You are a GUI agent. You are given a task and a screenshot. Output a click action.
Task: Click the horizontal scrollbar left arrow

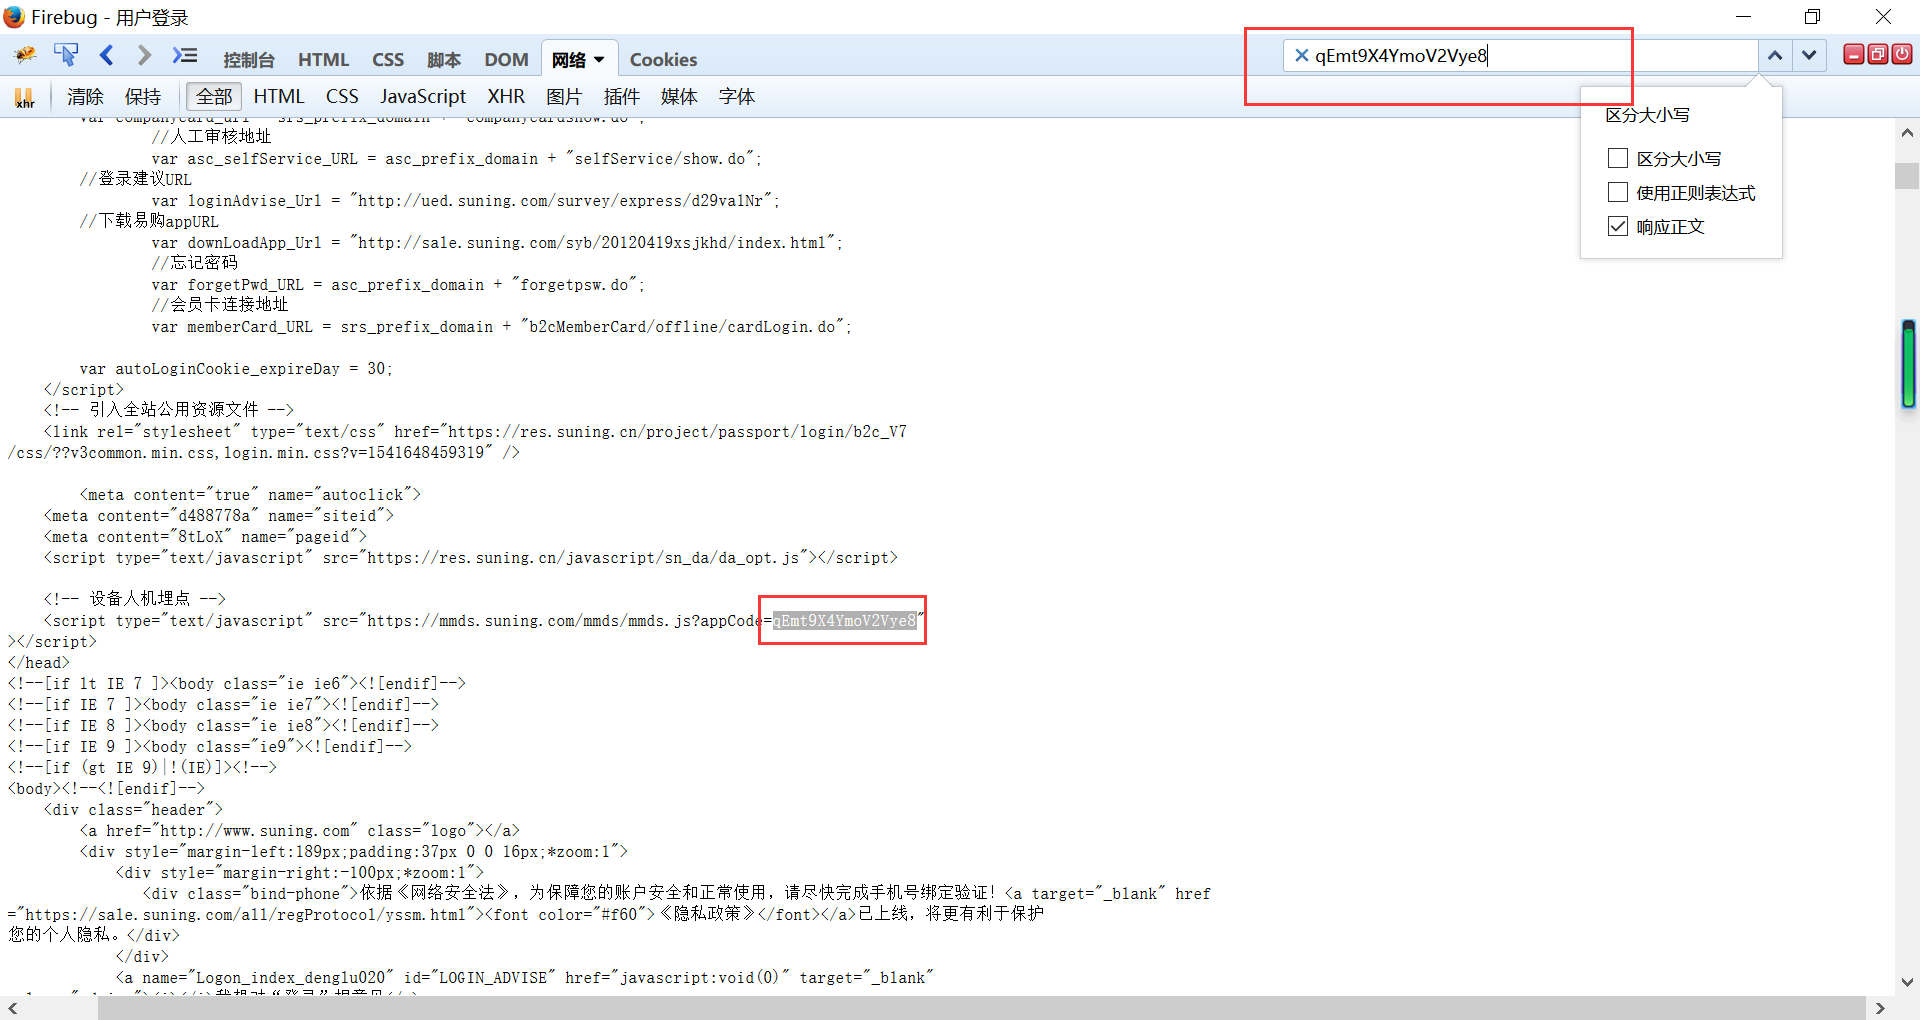tap(12, 1008)
